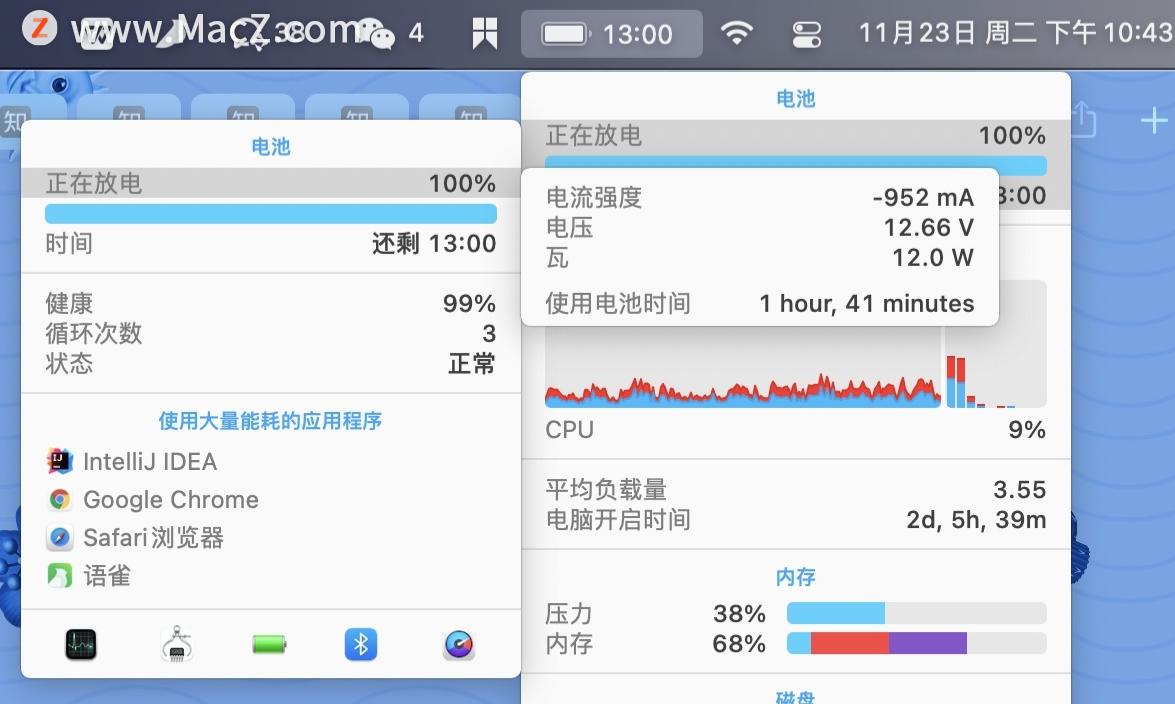Viewport: 1175px width, 704px height.
Task: Expand the 内存 section header
Action: tap(796, 577)
